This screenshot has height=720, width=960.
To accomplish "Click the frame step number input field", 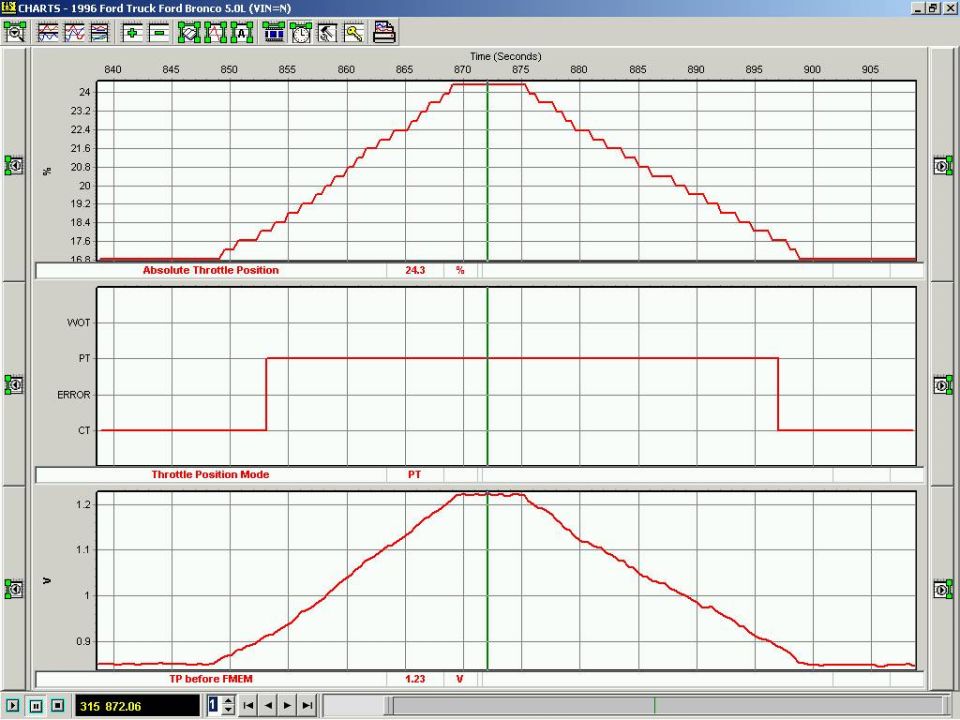I will [214, 705].
